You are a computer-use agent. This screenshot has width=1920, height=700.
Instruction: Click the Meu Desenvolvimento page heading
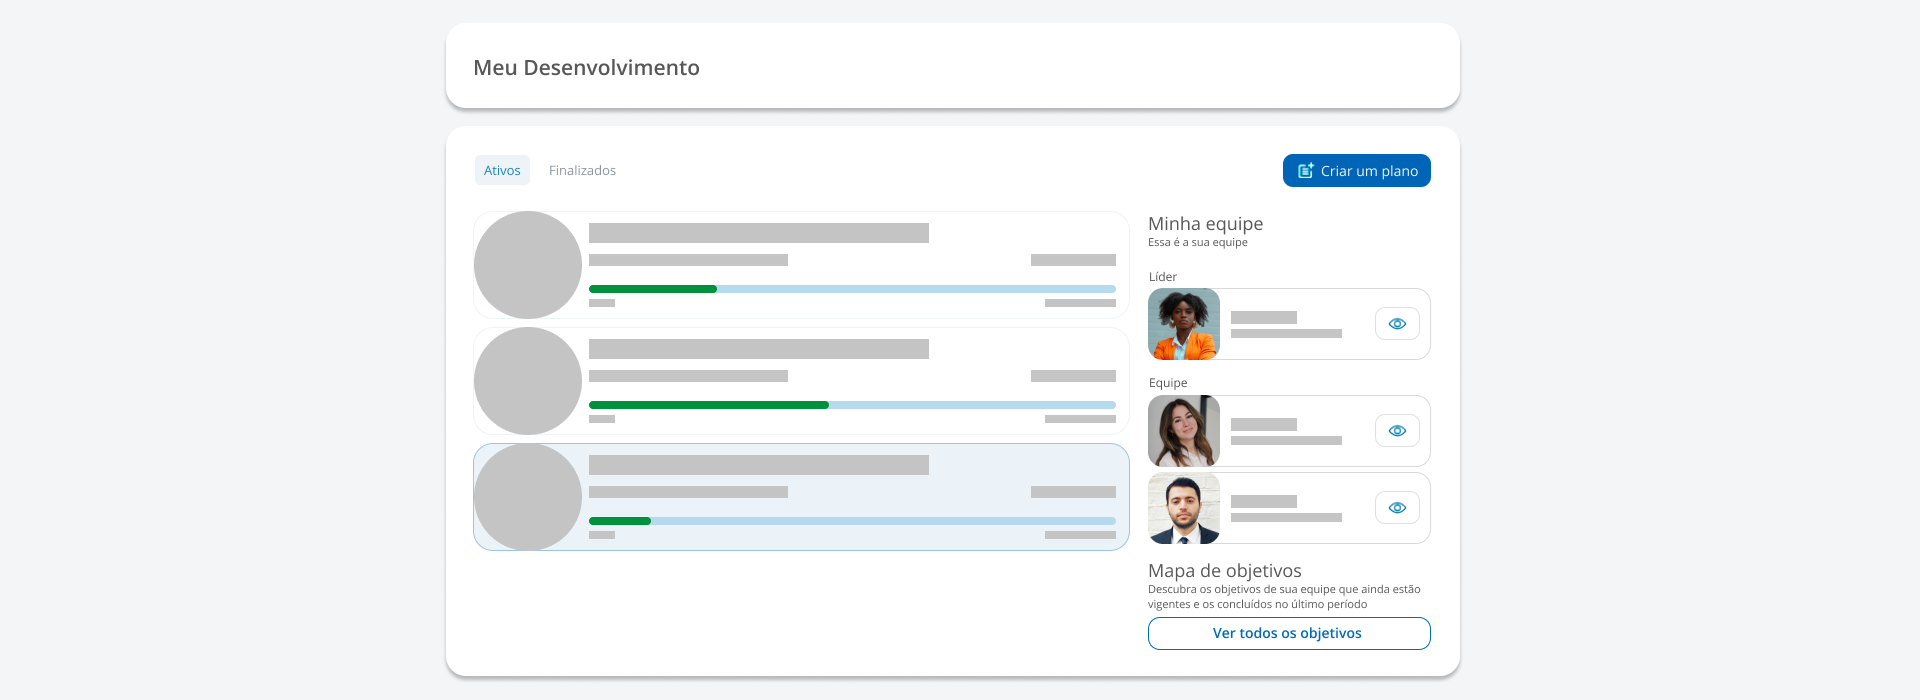586,68
